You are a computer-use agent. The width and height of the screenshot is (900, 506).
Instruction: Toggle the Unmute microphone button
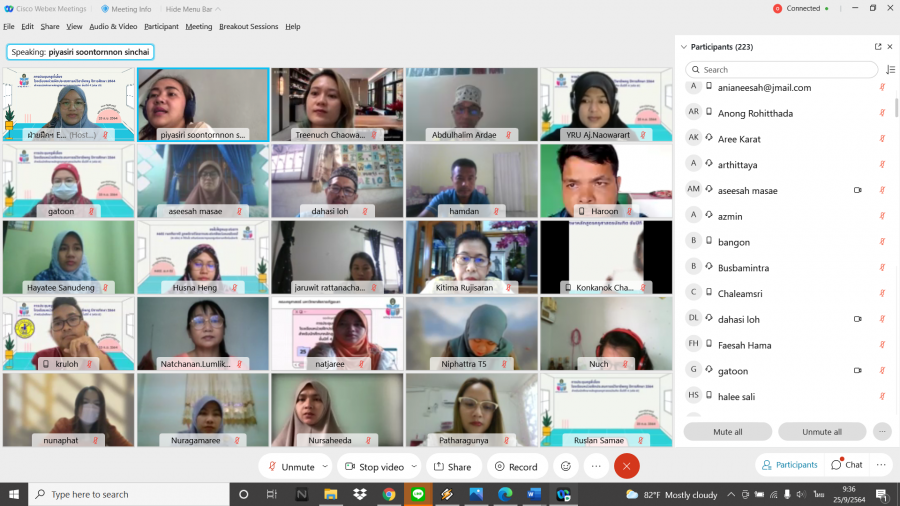click(289, 466)
